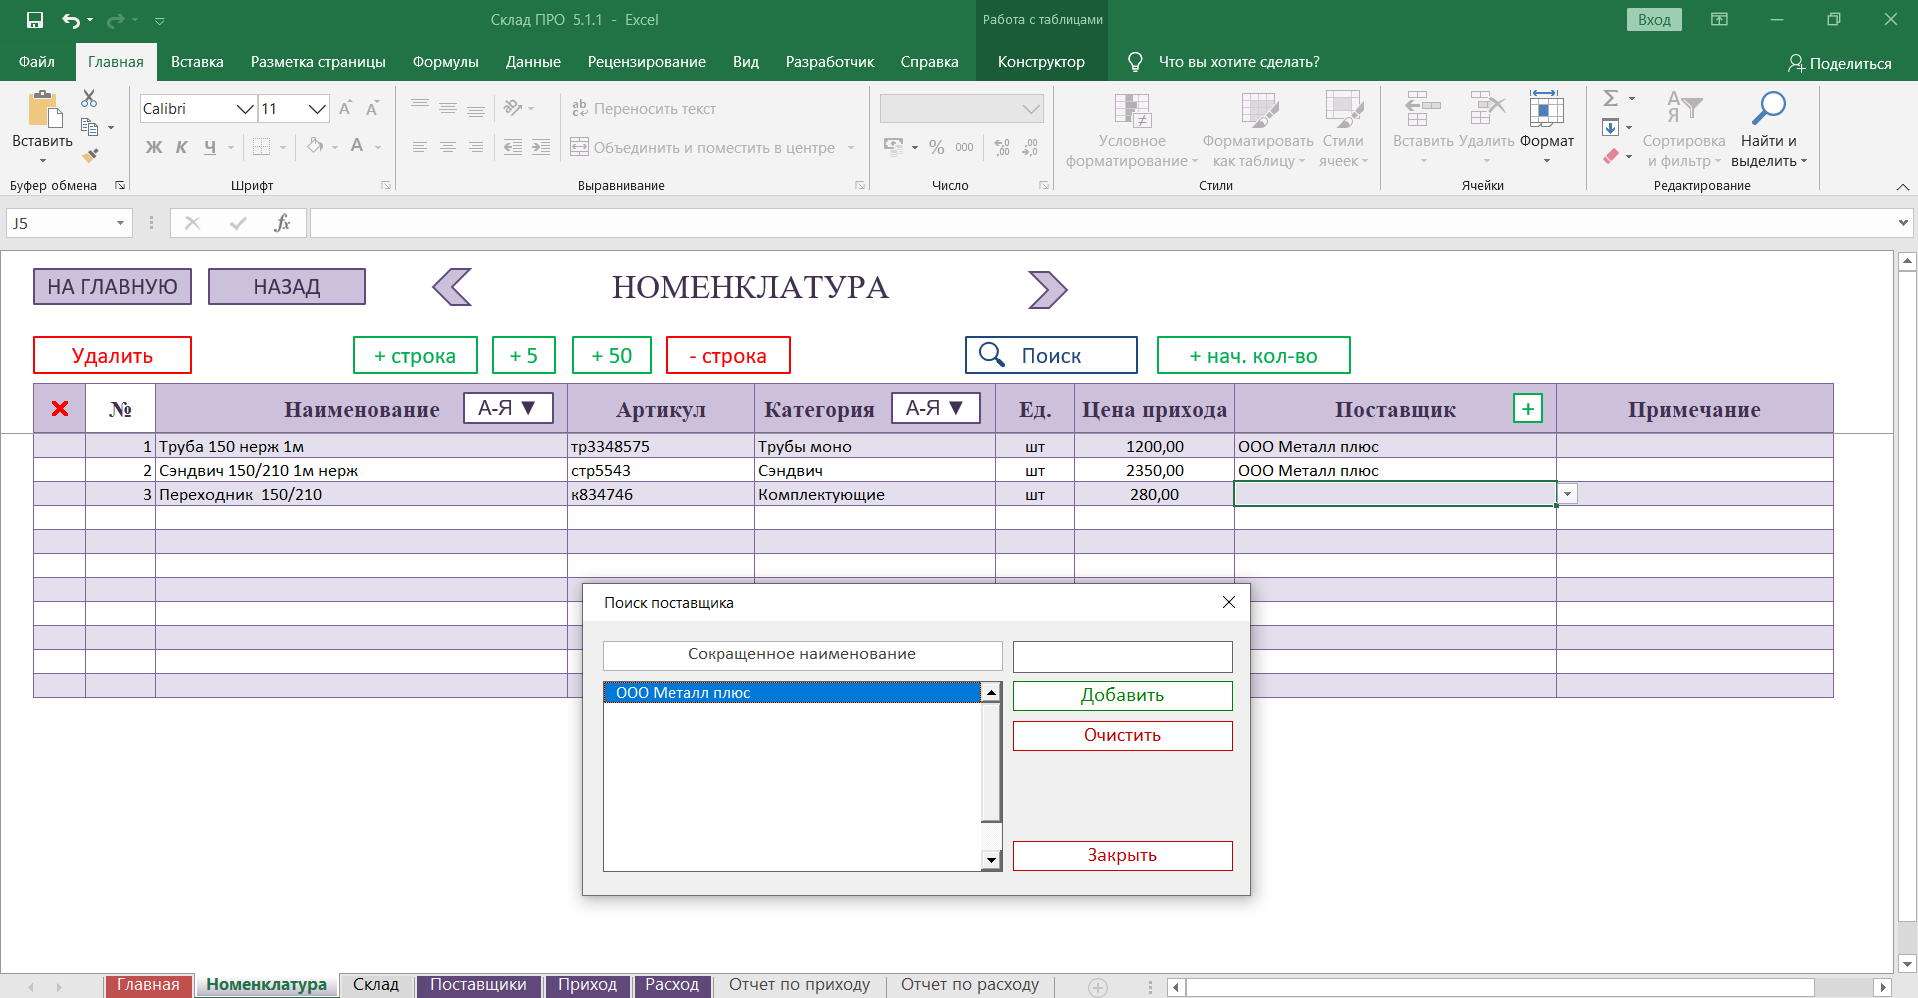Open the Формулы ribbon tab

click(445, 62)
